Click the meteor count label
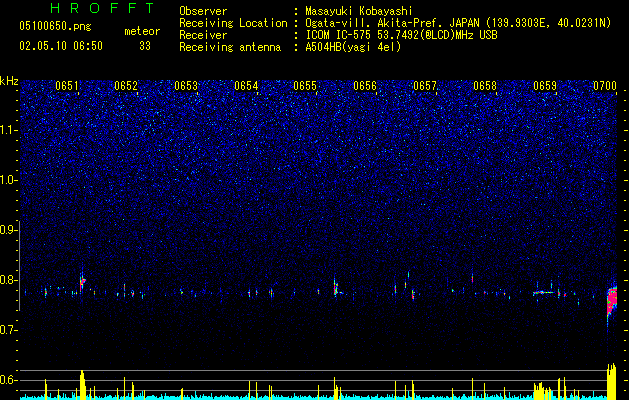Image resolution: width=629 pixels, height=400 pixels. click(x=142, y=31)
